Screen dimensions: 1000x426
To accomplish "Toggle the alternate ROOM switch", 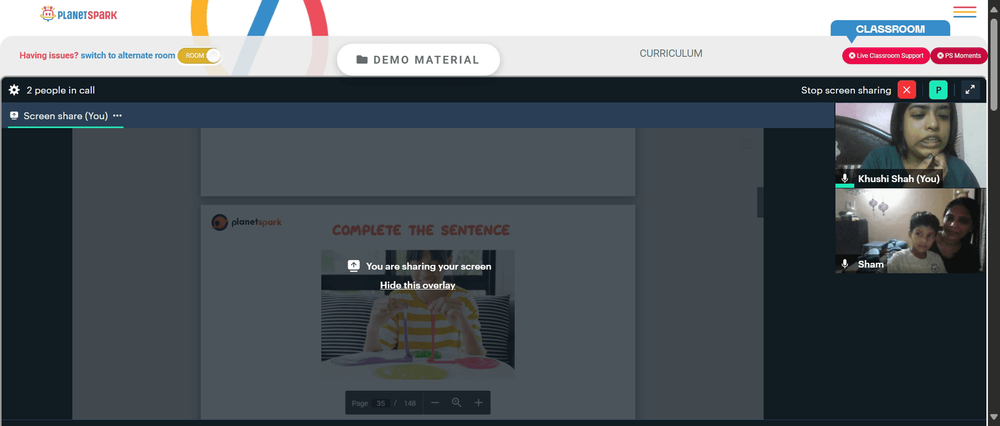I will click(x=200, y=55).
